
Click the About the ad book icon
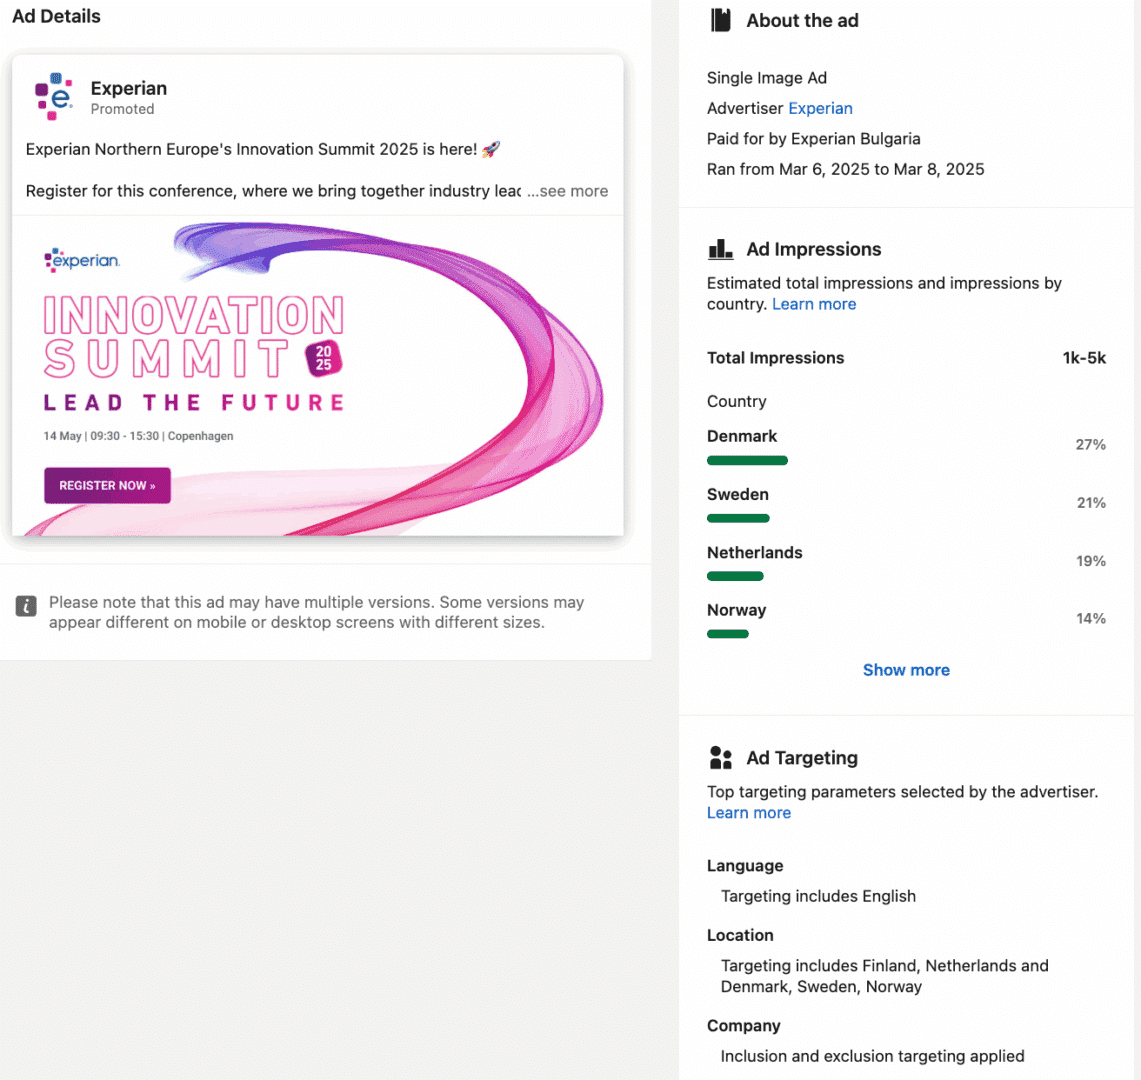click(x=720, y=20)
